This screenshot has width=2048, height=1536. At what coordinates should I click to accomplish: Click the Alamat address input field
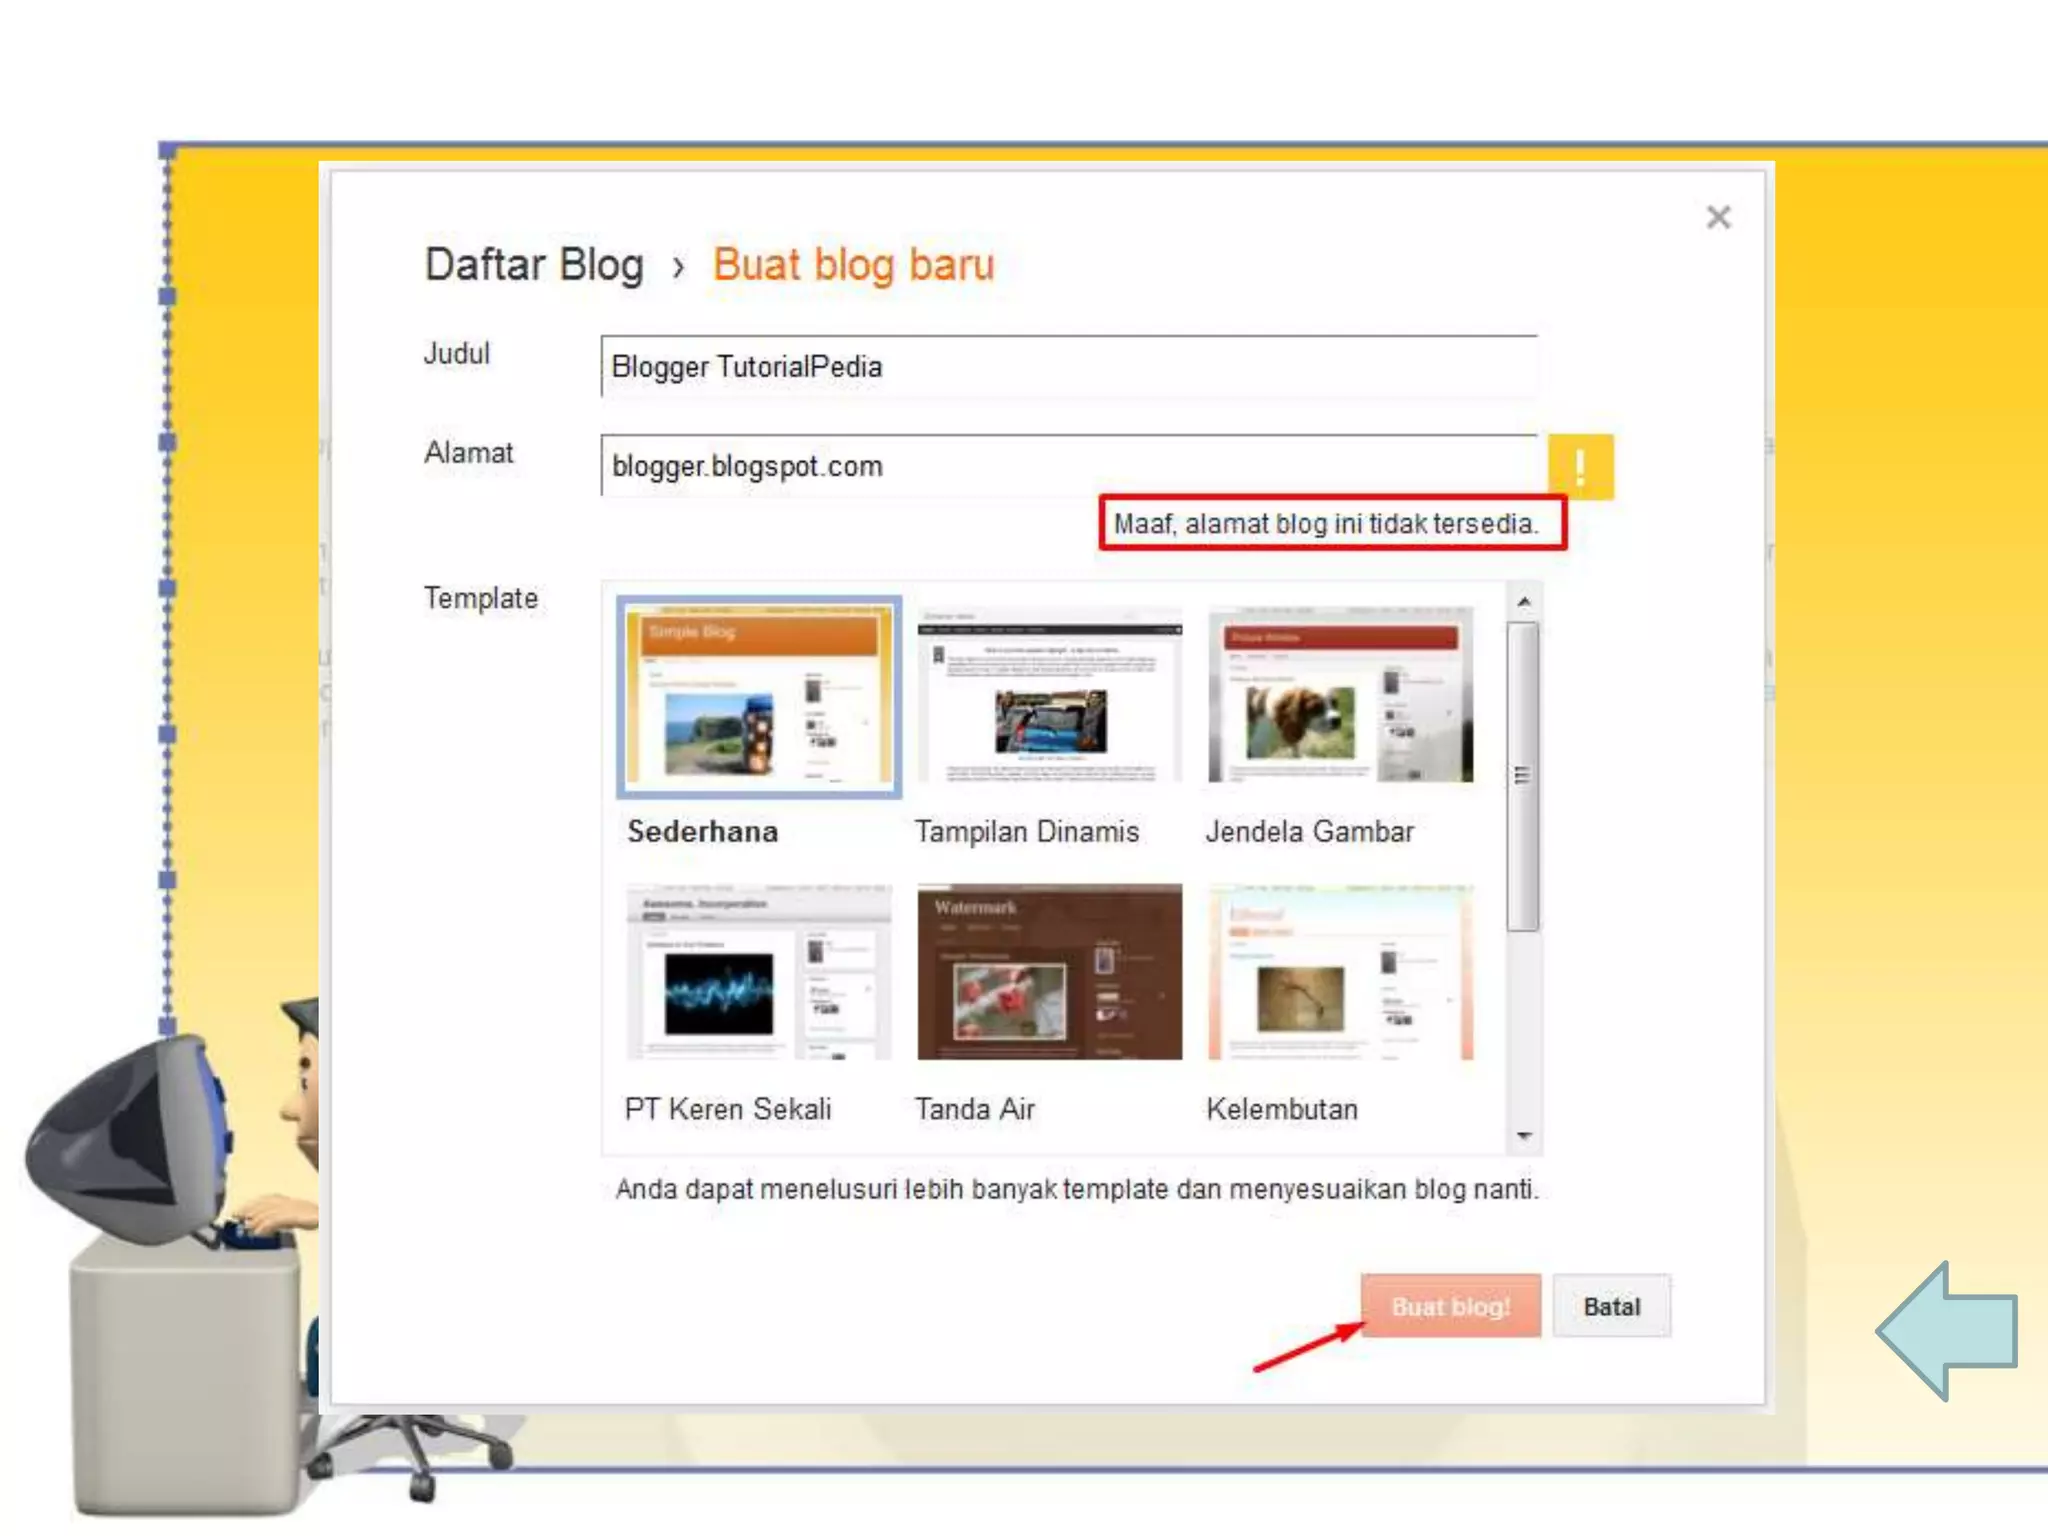[x=1068, y=466]
